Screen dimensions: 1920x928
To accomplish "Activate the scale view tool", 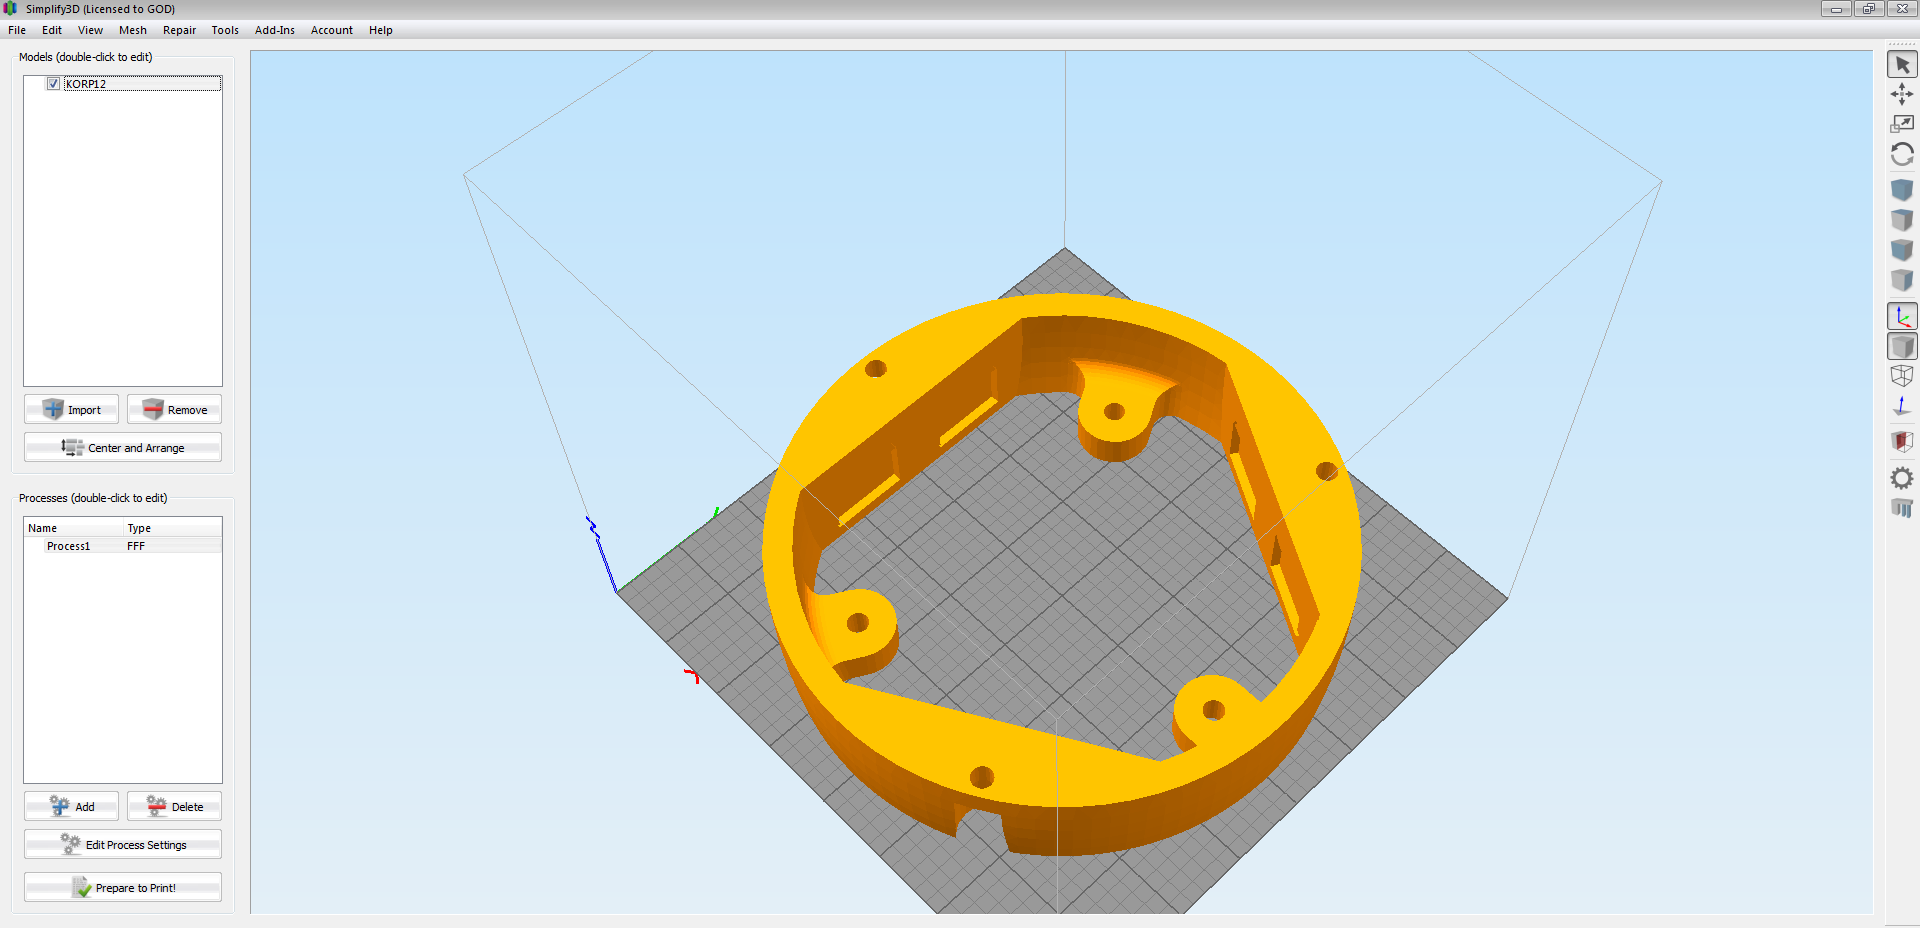I will coord(1902,124).
